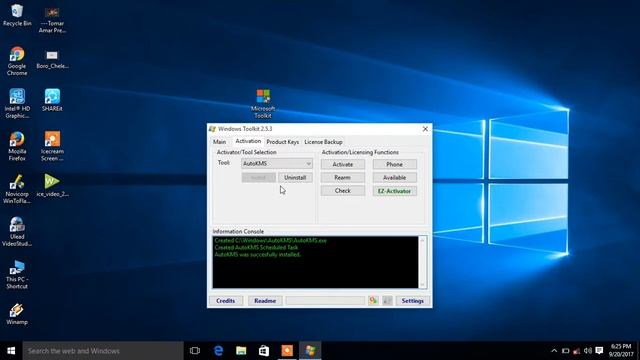Launch Mozilla Firefox from the desktop

(x=17, y=146)
